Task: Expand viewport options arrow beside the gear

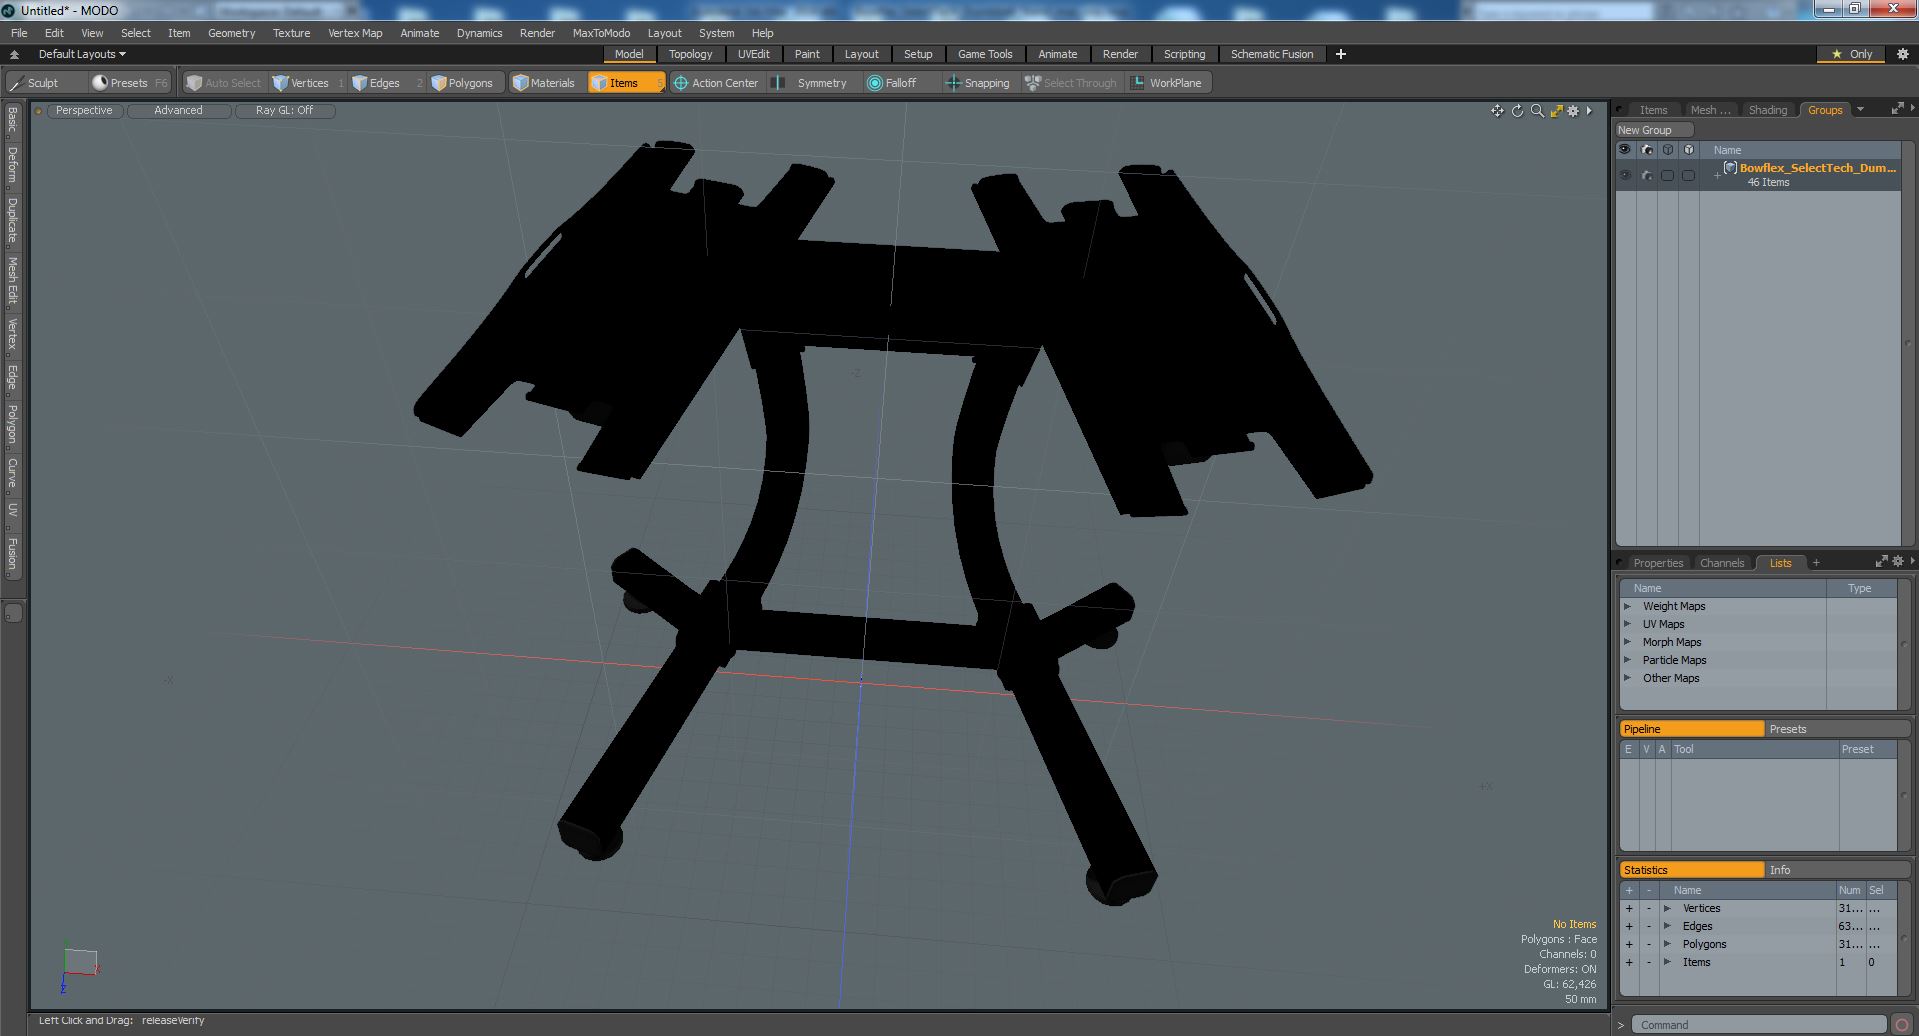Action: click(x=1589, y=111)
